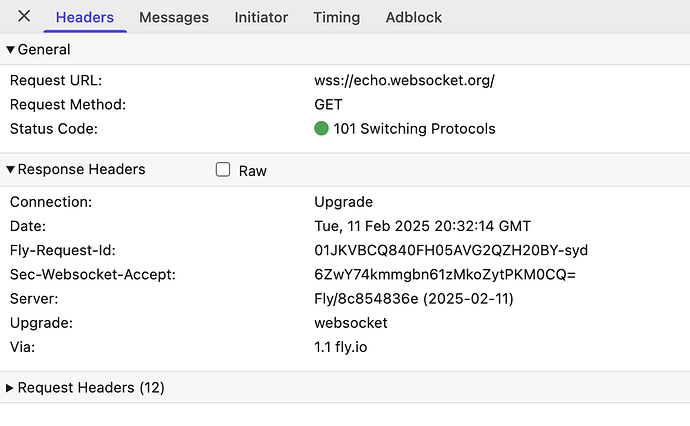690x426 pixels.
Task: Click the Fly-Request-Id value text
Action: coord(451,250)
